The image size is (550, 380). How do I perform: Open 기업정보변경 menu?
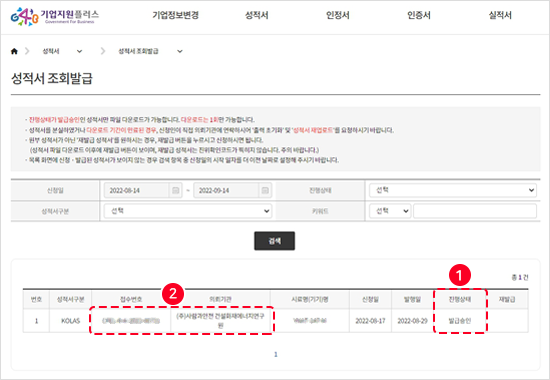click(175, 15)
